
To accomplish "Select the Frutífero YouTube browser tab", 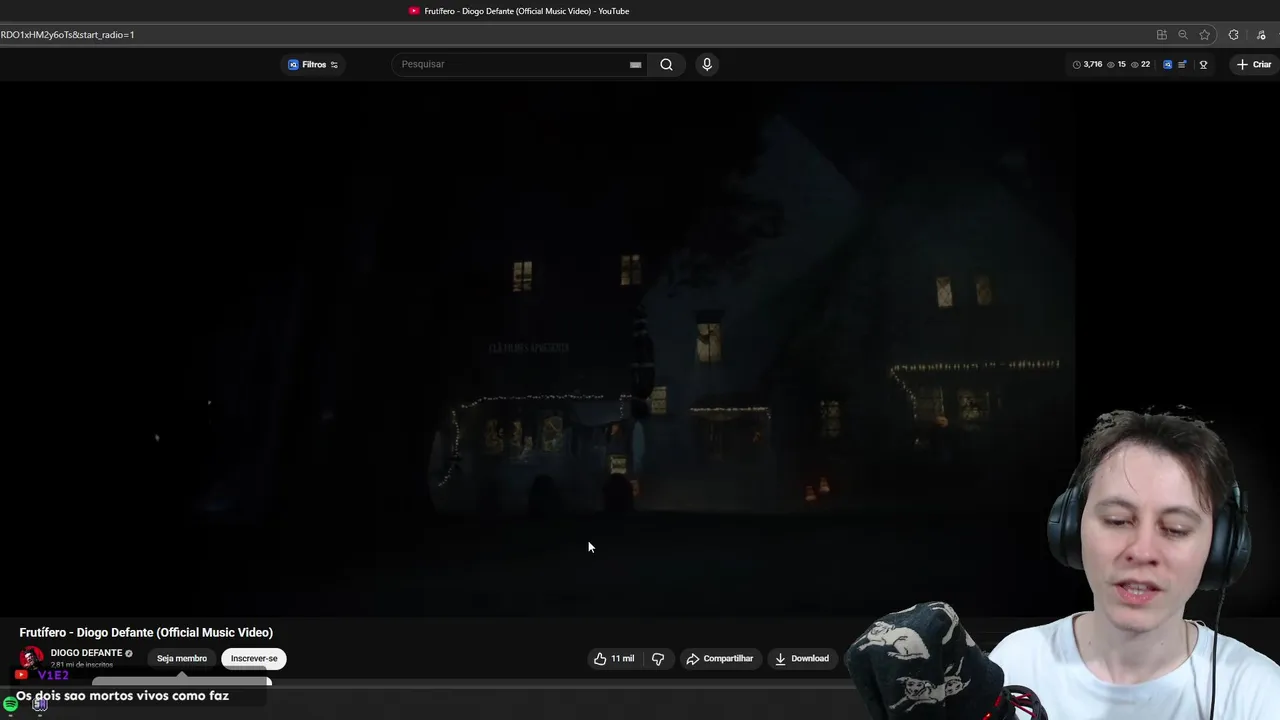I will [519, 11].
